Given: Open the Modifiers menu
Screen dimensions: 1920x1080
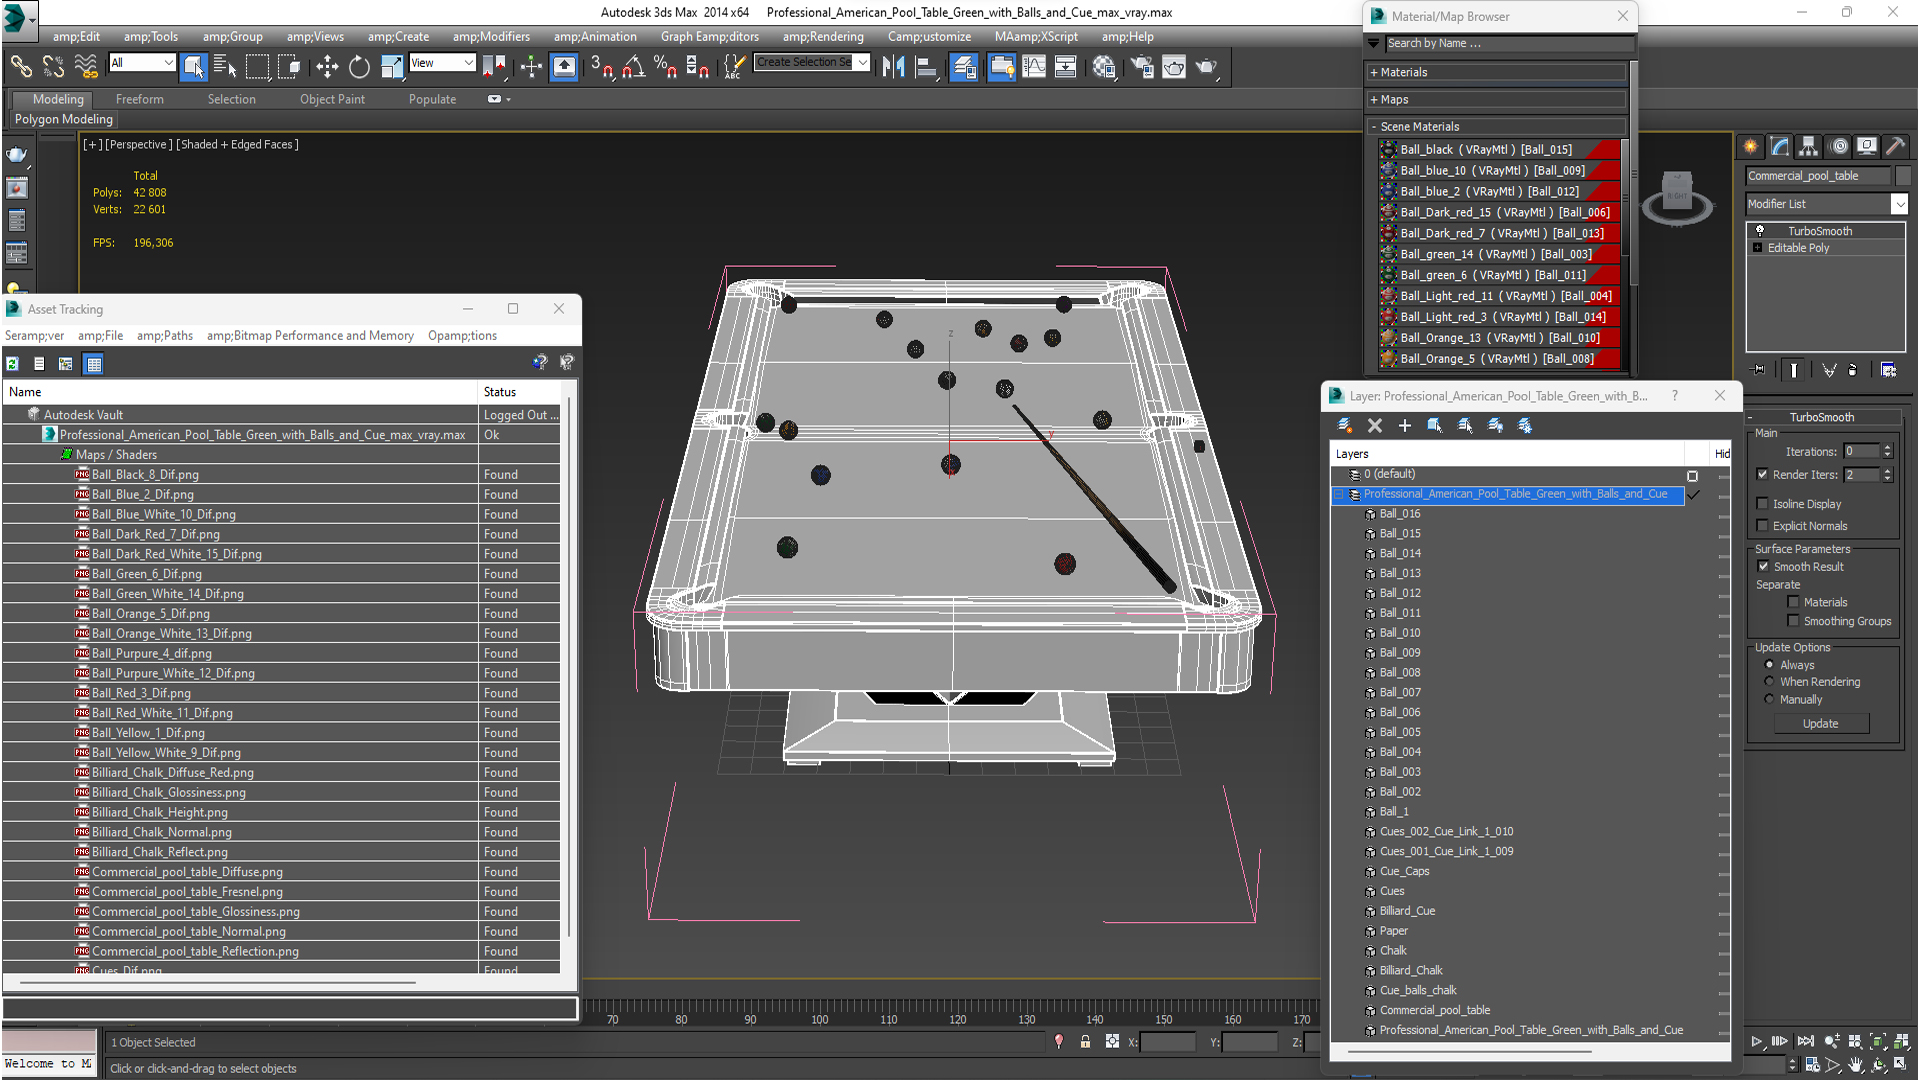Looking at the screenshot, I should (x=491, y=36).
